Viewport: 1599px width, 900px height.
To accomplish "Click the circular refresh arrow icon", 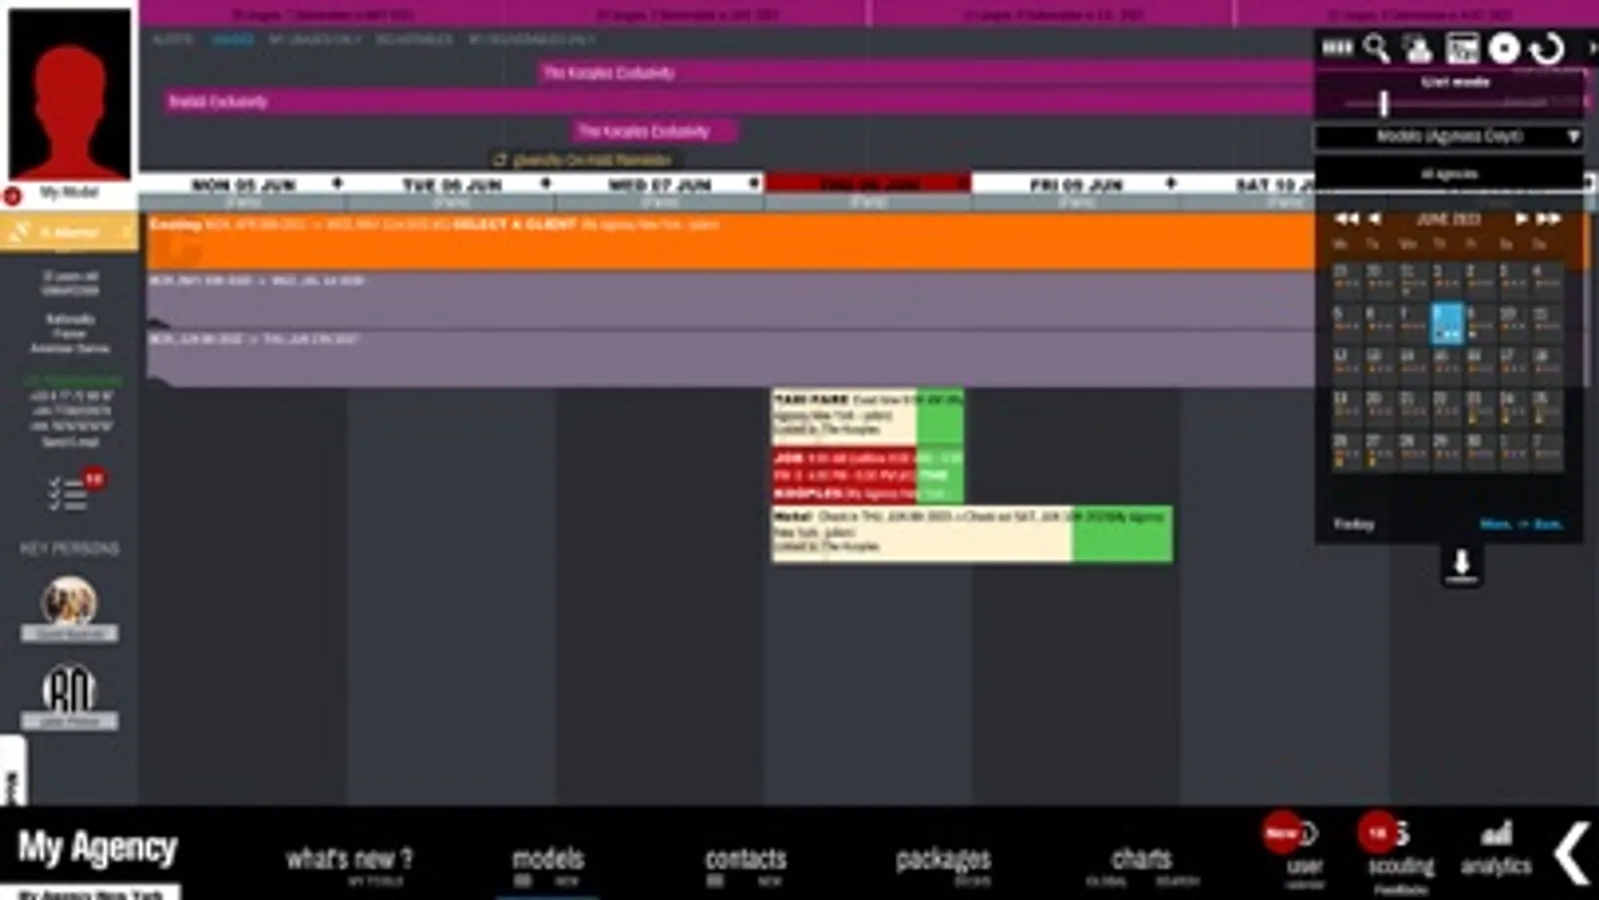I will (x=1548, y=48).
